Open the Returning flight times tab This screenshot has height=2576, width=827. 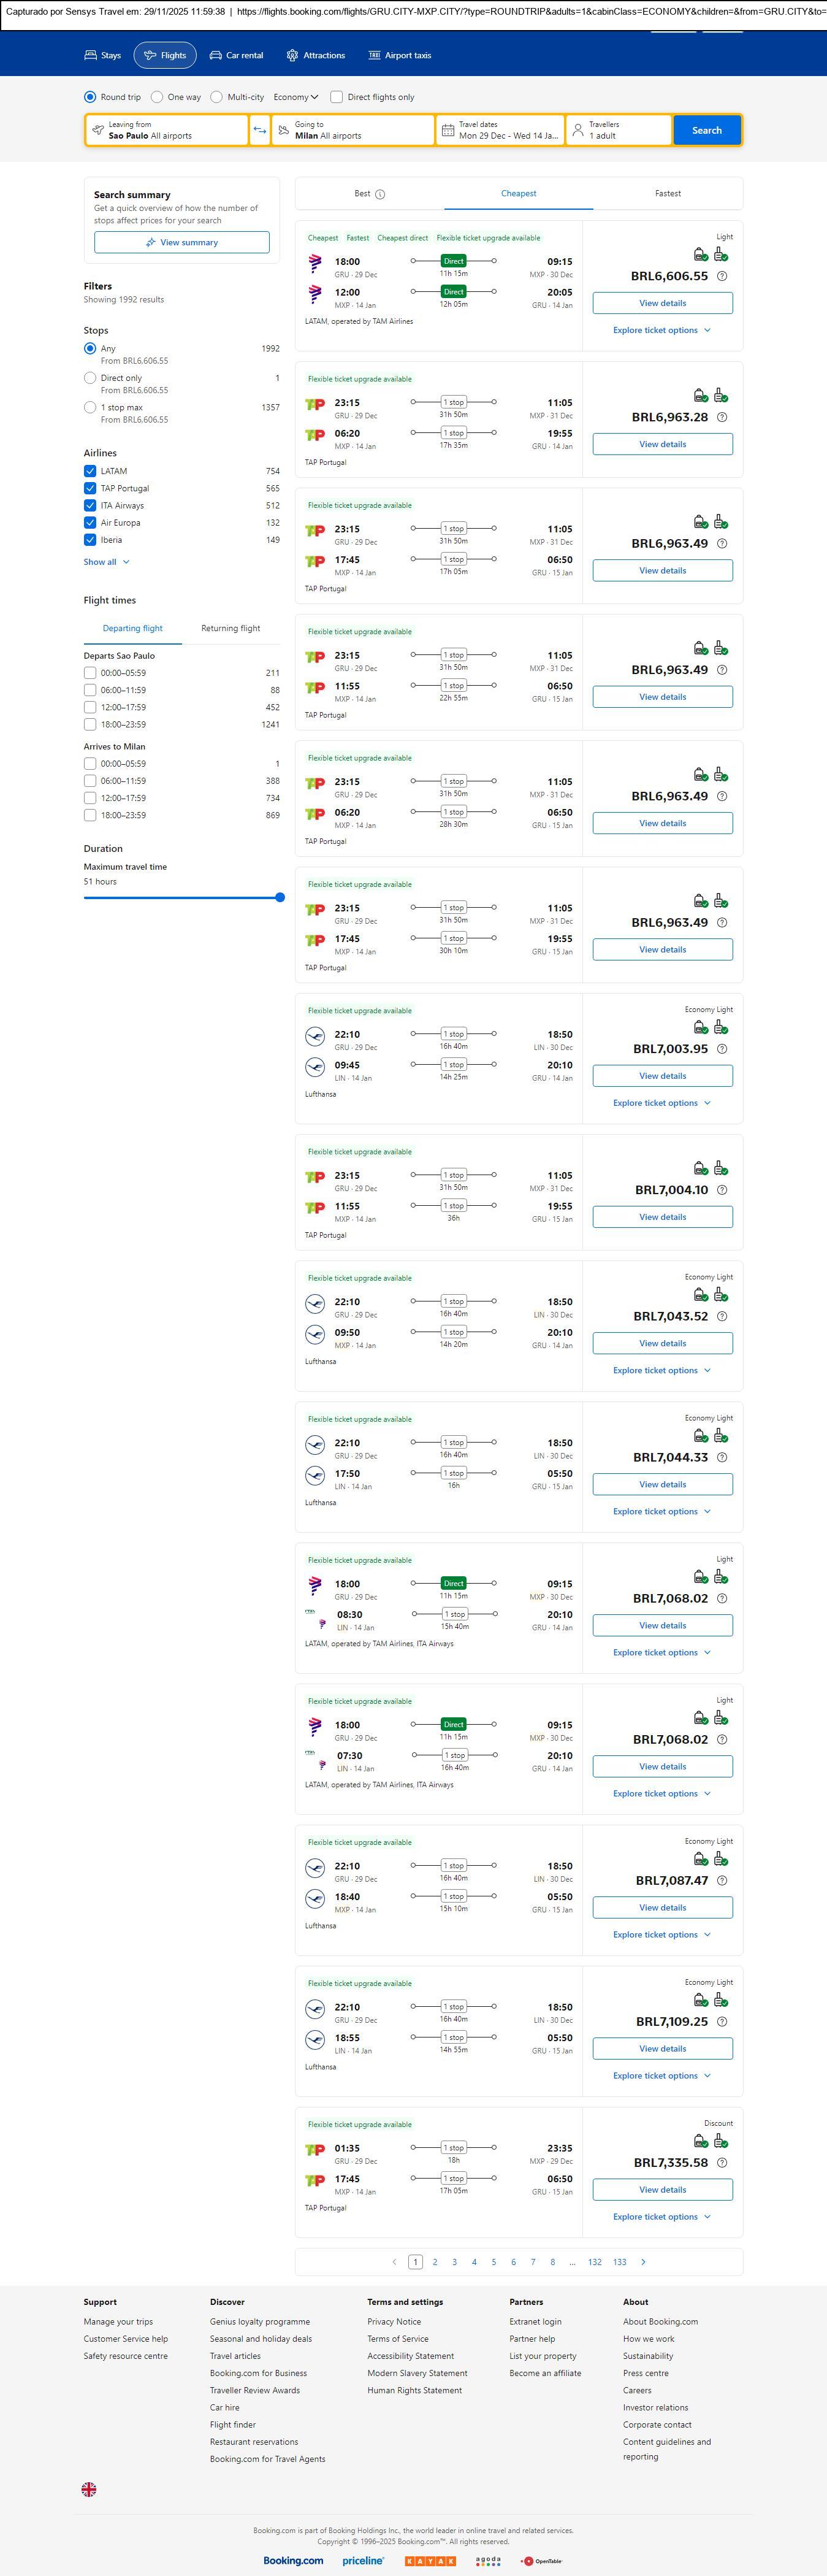230,628
